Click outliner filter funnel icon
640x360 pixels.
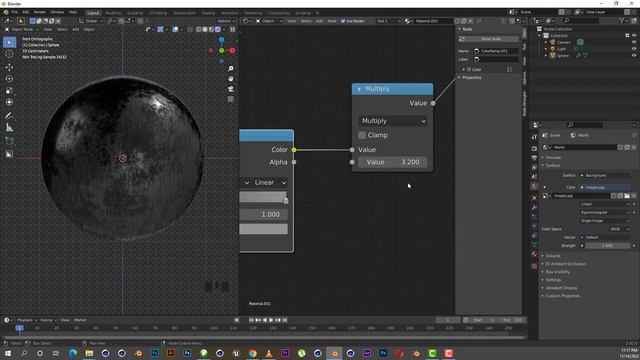pos(621,20)
